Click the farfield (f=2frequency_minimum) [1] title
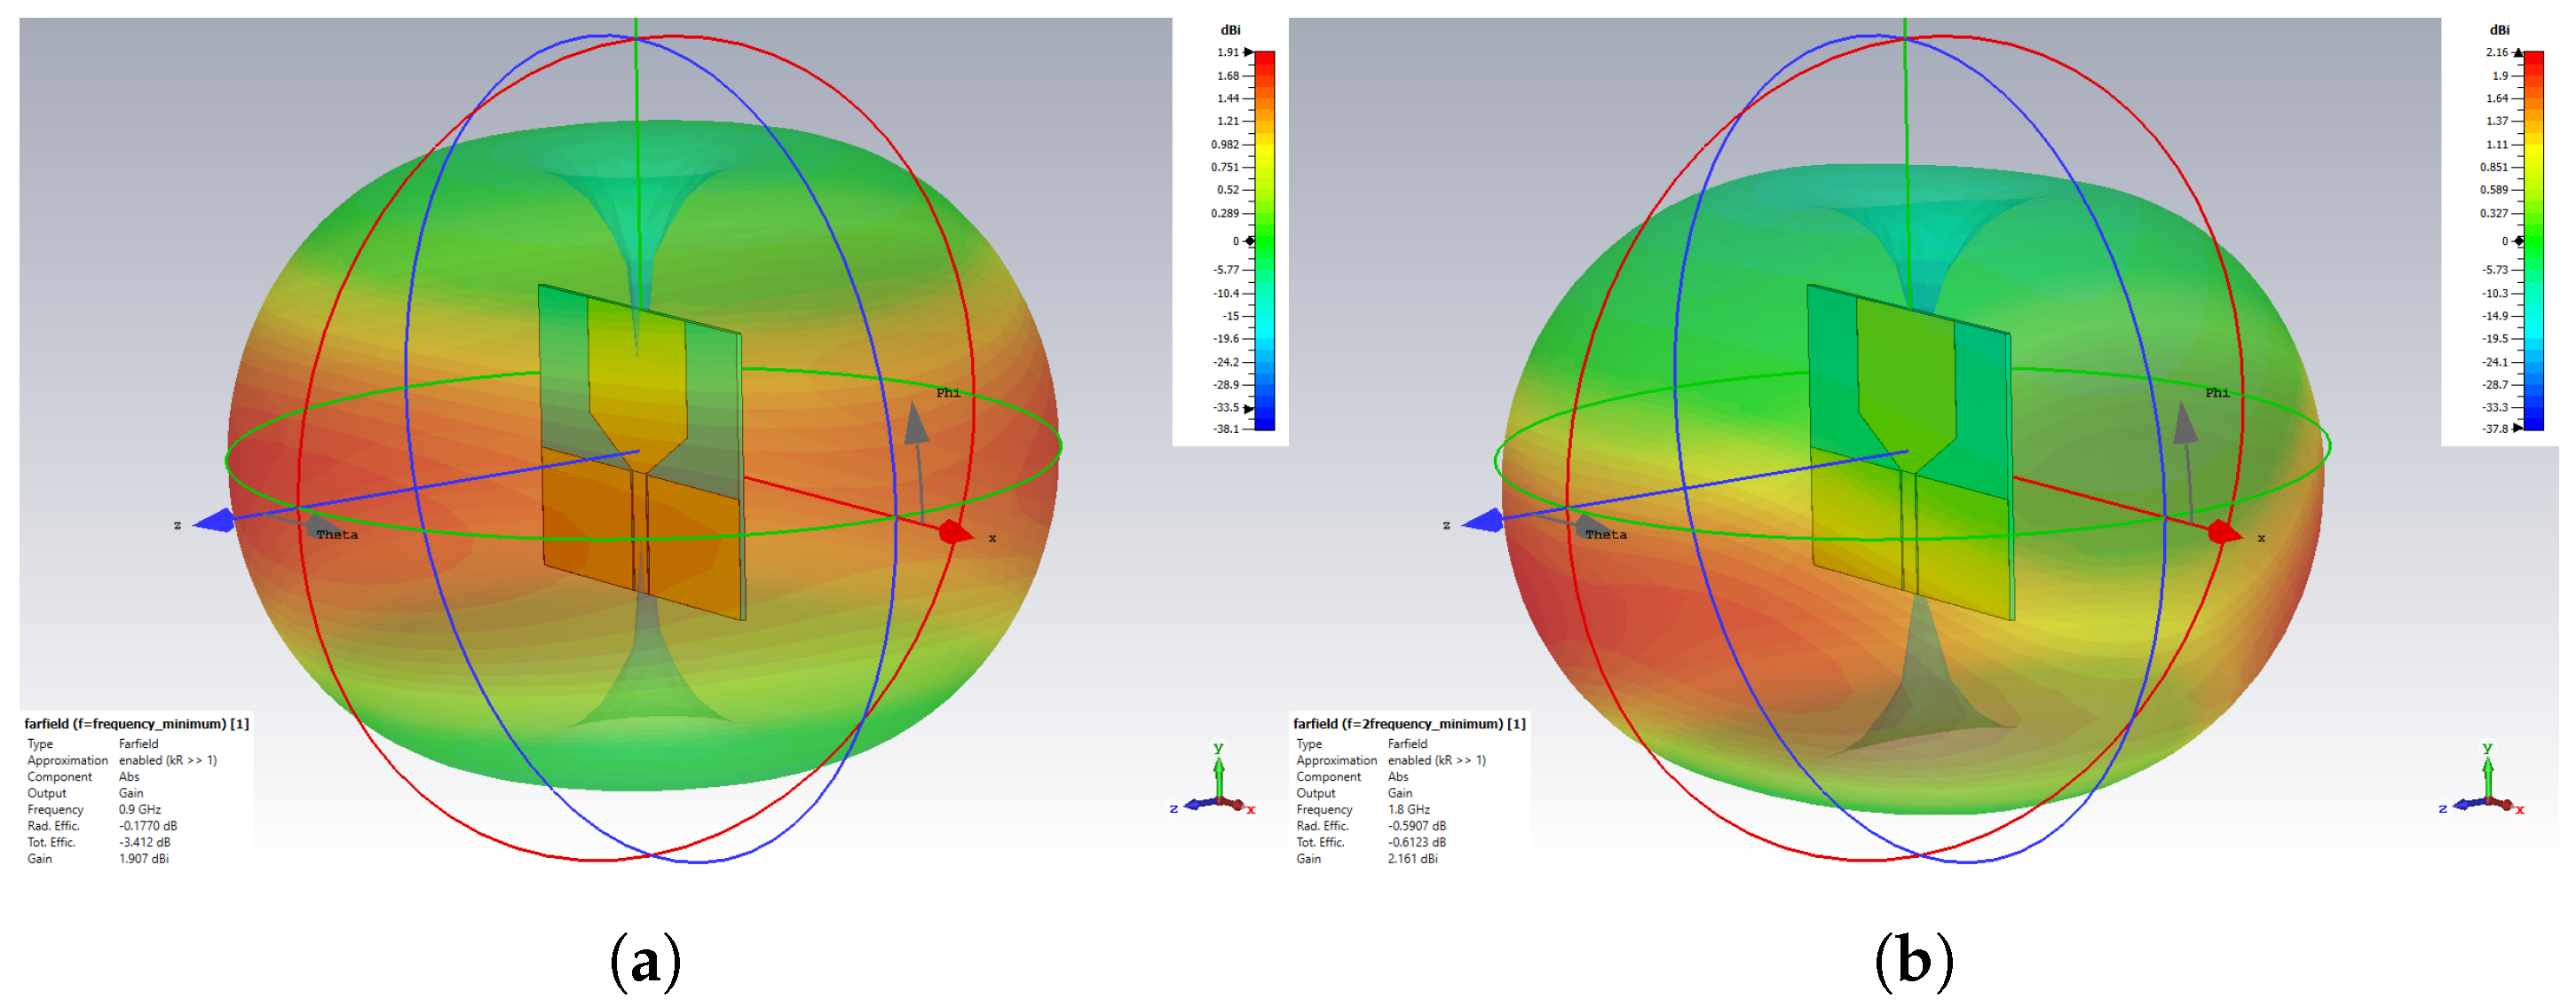 click(x=1409, y=724)
